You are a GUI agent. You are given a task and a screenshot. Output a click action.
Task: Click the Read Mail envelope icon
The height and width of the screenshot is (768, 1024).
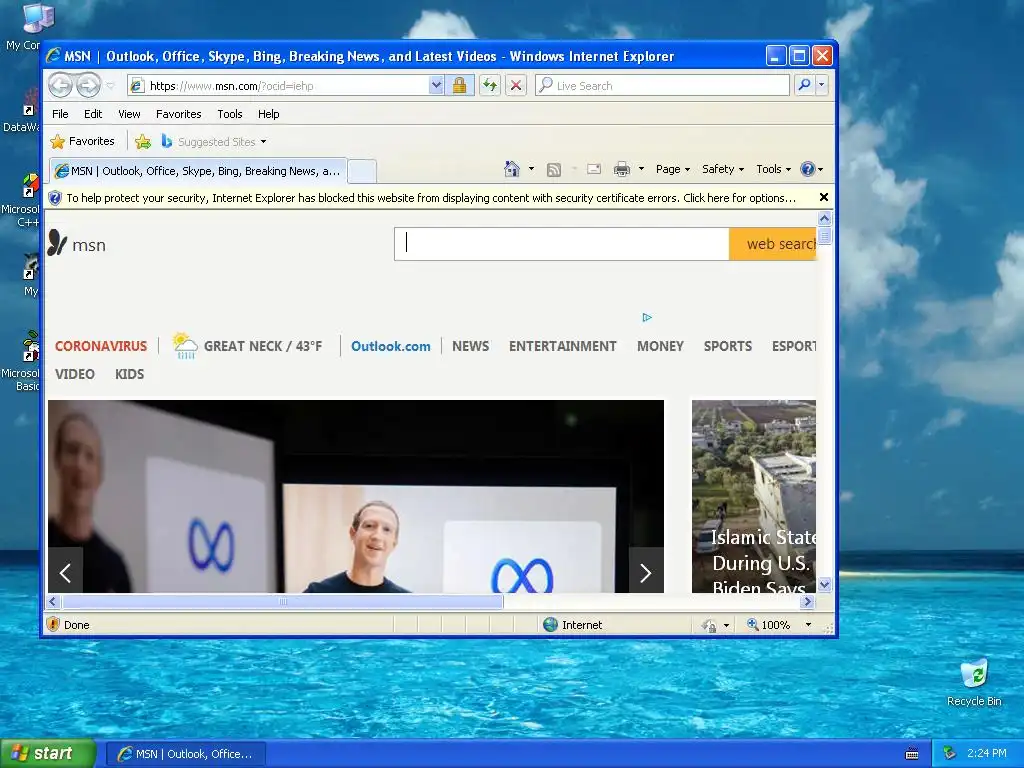594,170
